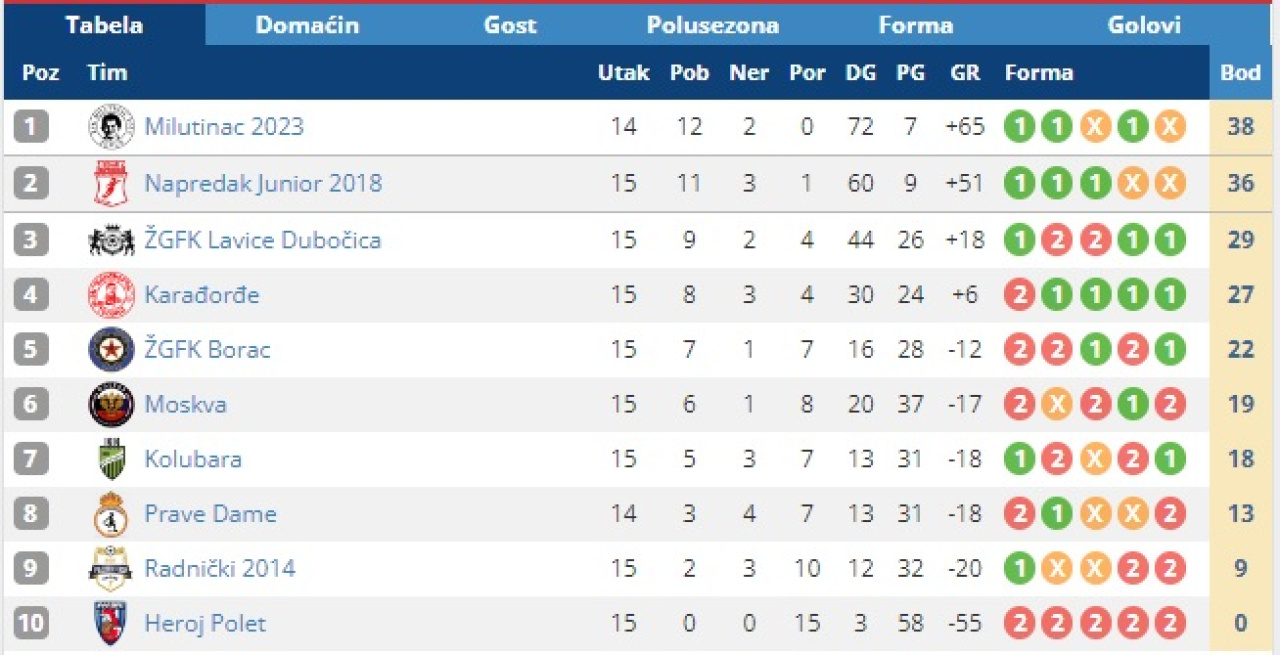This screenshot has width=1280, height=655.
Task: Click the Heroj Polet shield logo
Action: (111, 623)
